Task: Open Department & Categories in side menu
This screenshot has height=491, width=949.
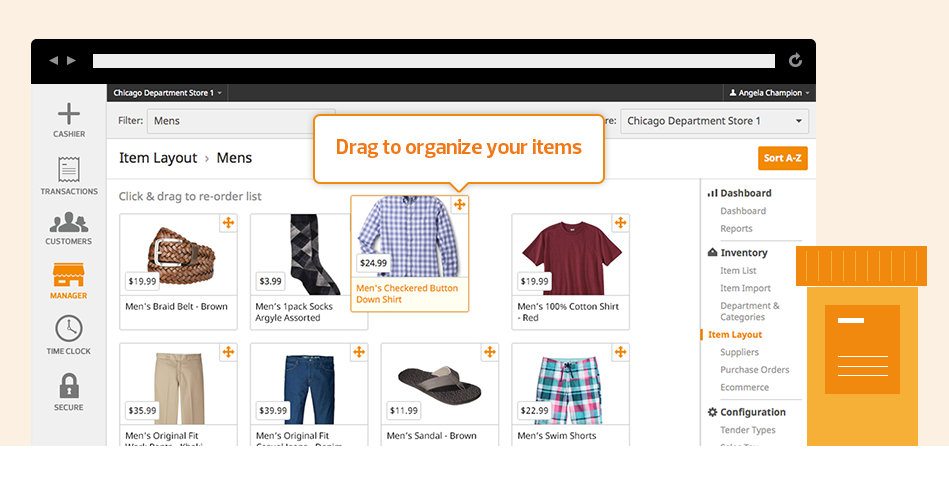Action: [750, 311]
